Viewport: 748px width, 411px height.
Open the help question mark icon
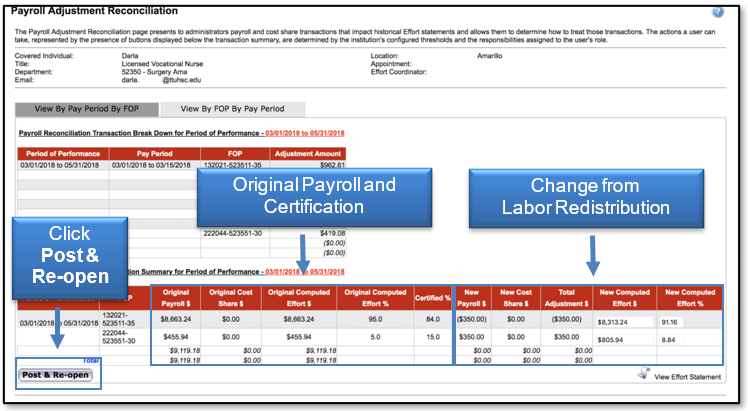pos(717,11)
